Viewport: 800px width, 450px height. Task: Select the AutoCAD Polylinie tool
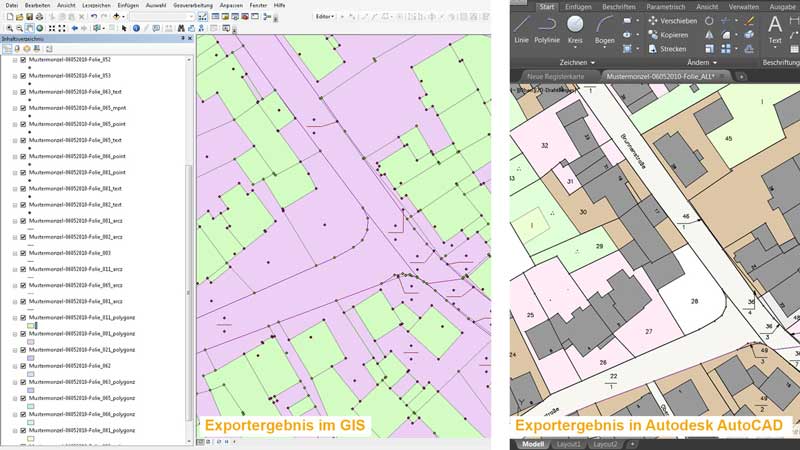click(547, 30)
